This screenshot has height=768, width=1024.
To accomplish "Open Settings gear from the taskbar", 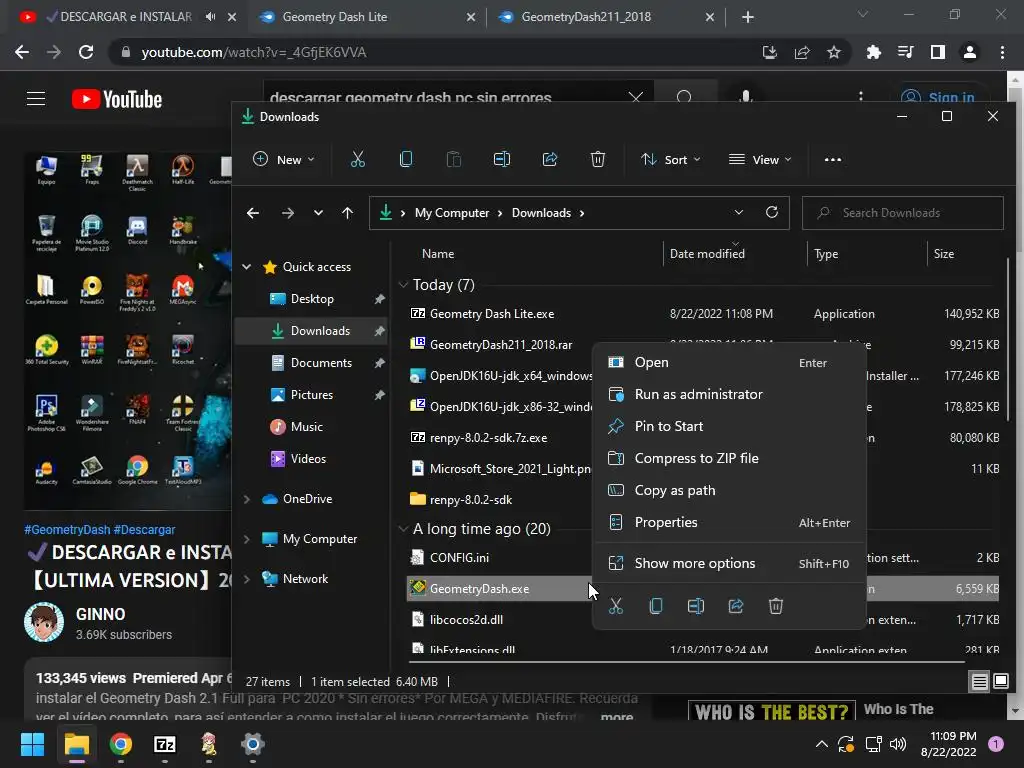I will 253,744.
